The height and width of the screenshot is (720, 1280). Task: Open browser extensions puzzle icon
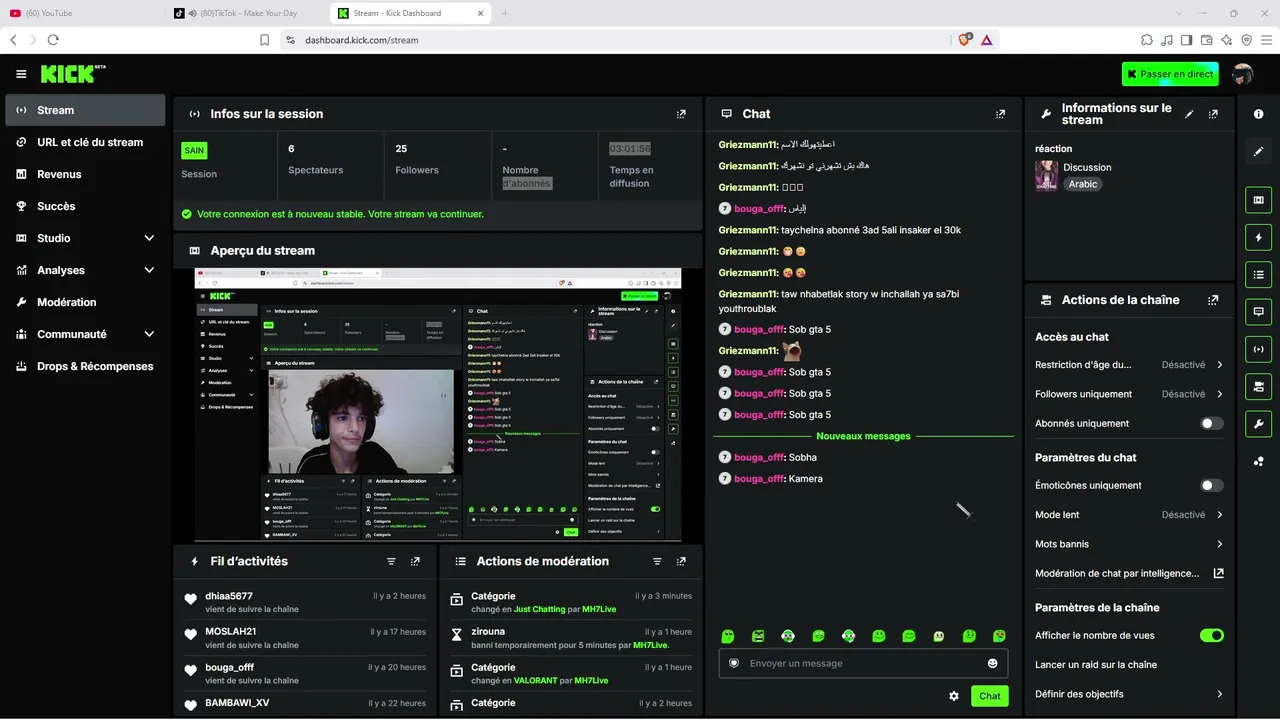point(1146,40)
